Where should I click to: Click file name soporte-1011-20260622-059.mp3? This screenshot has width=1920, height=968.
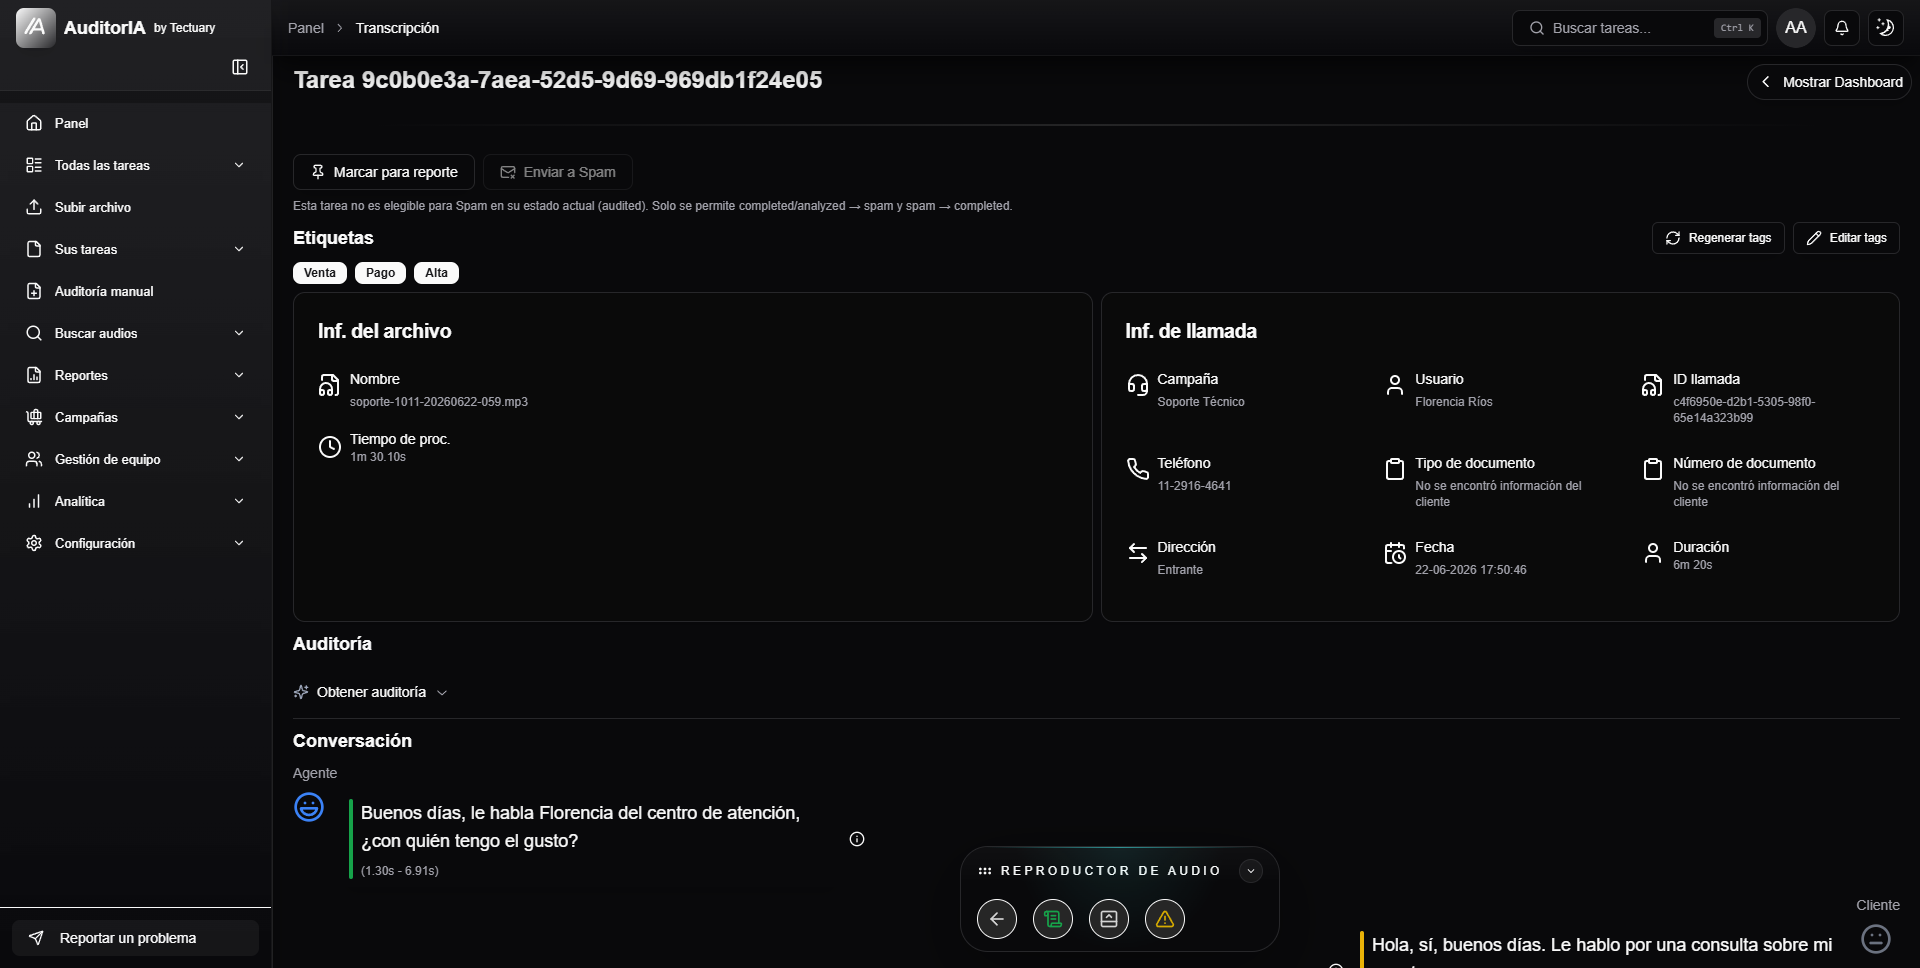(439, 402)
